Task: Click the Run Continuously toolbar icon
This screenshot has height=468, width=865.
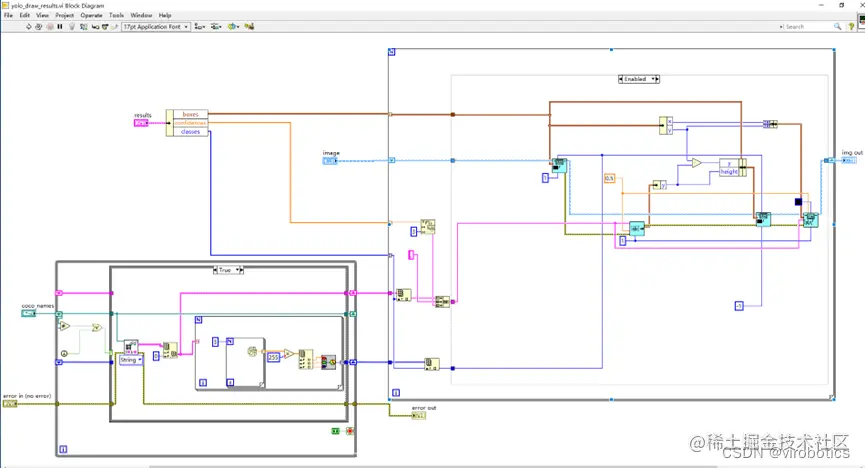Action: click(39, 26)
